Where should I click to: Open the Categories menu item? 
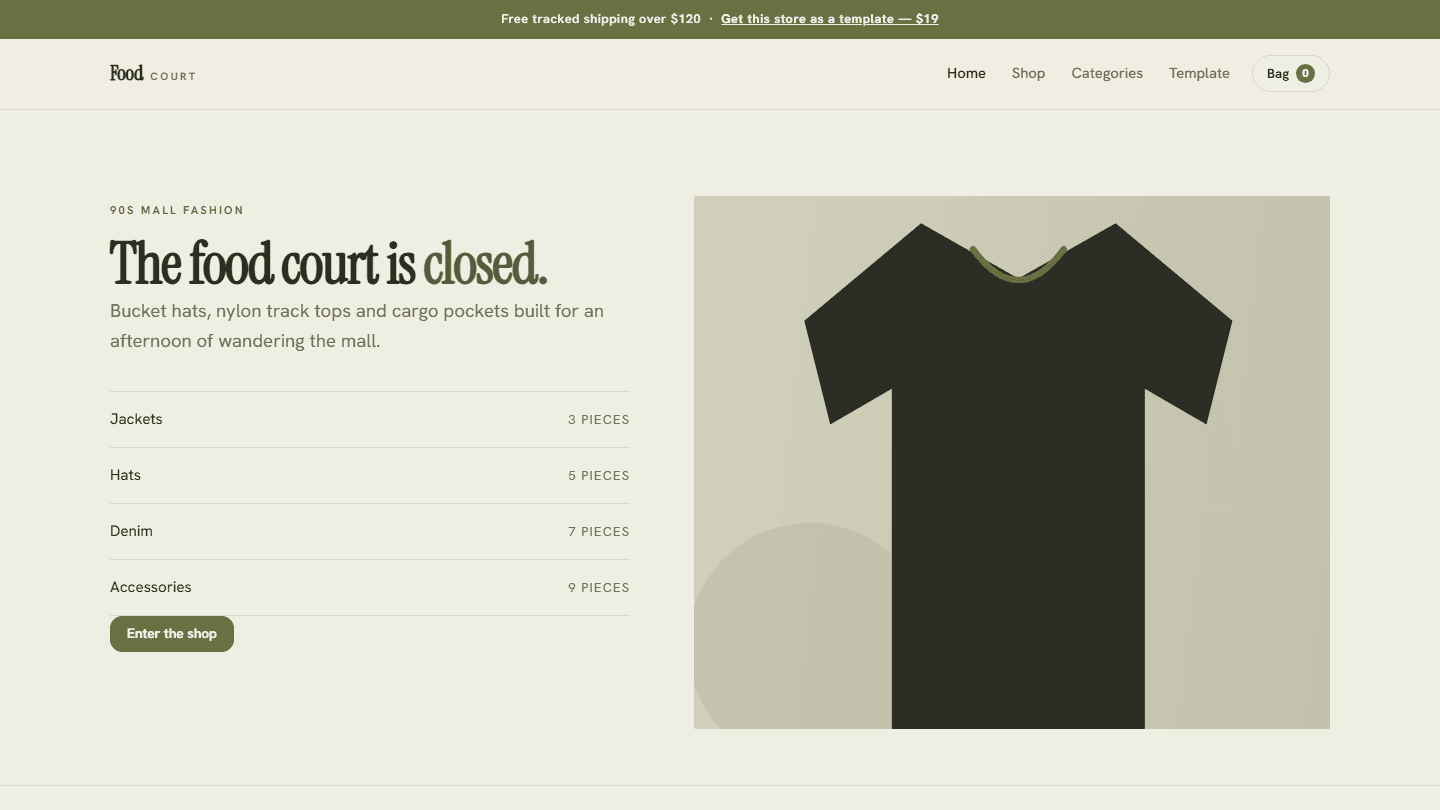(1107, 73)
